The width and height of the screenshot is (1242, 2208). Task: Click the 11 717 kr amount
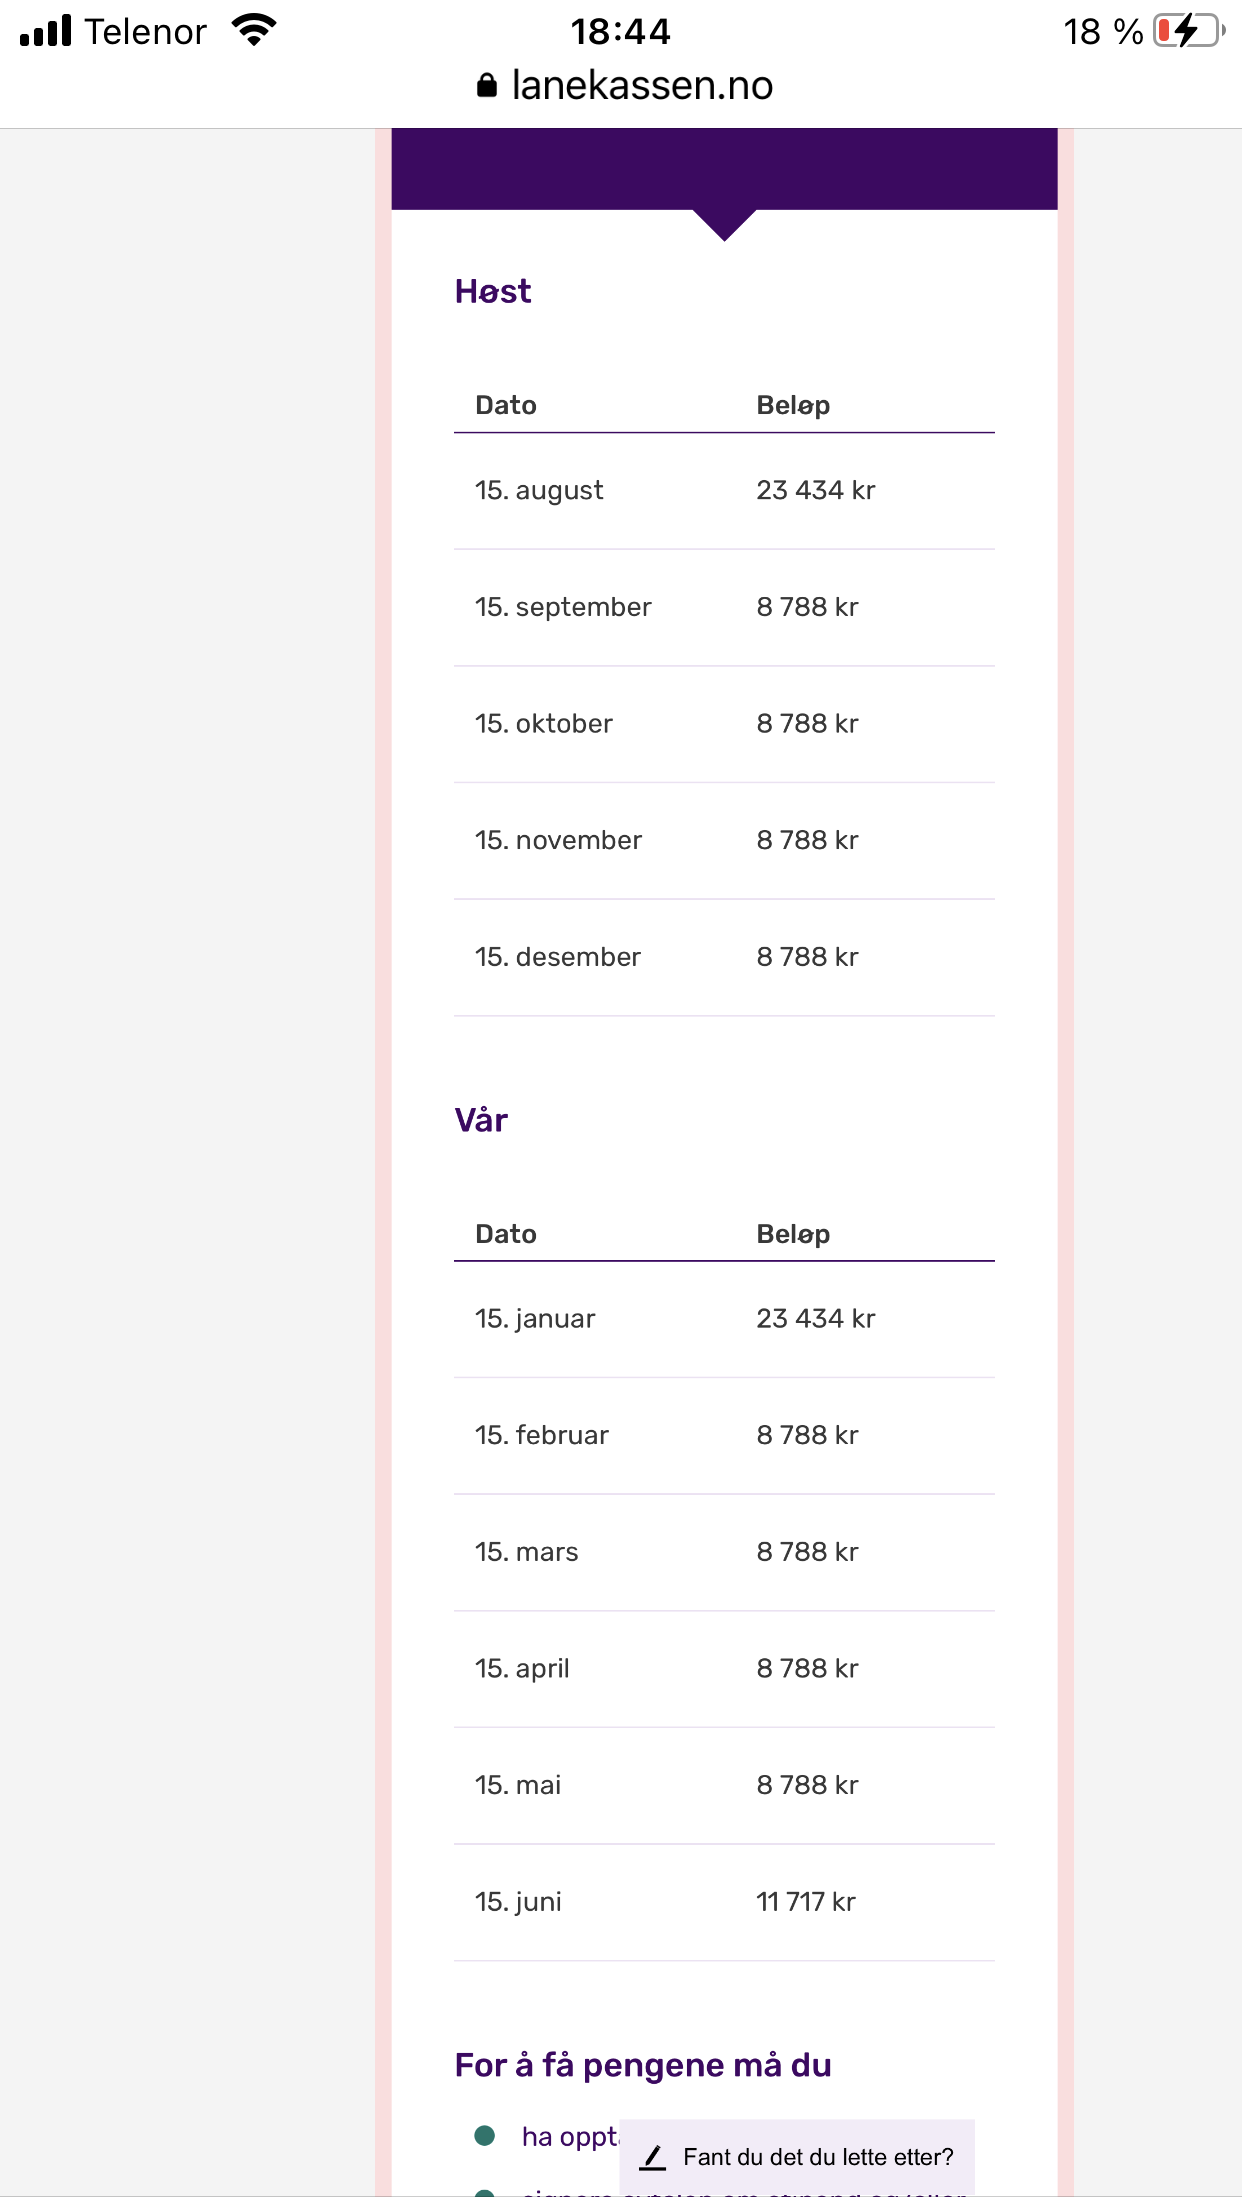(805, 1902)
